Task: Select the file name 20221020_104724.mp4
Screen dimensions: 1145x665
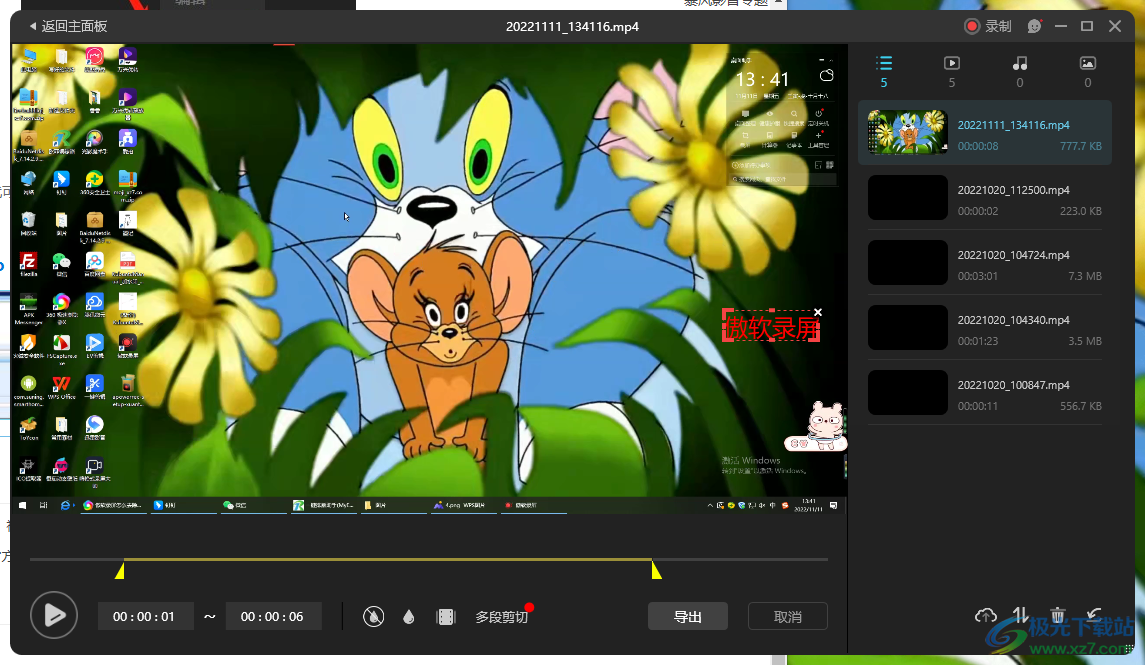Action: (x=1013, y=255)
